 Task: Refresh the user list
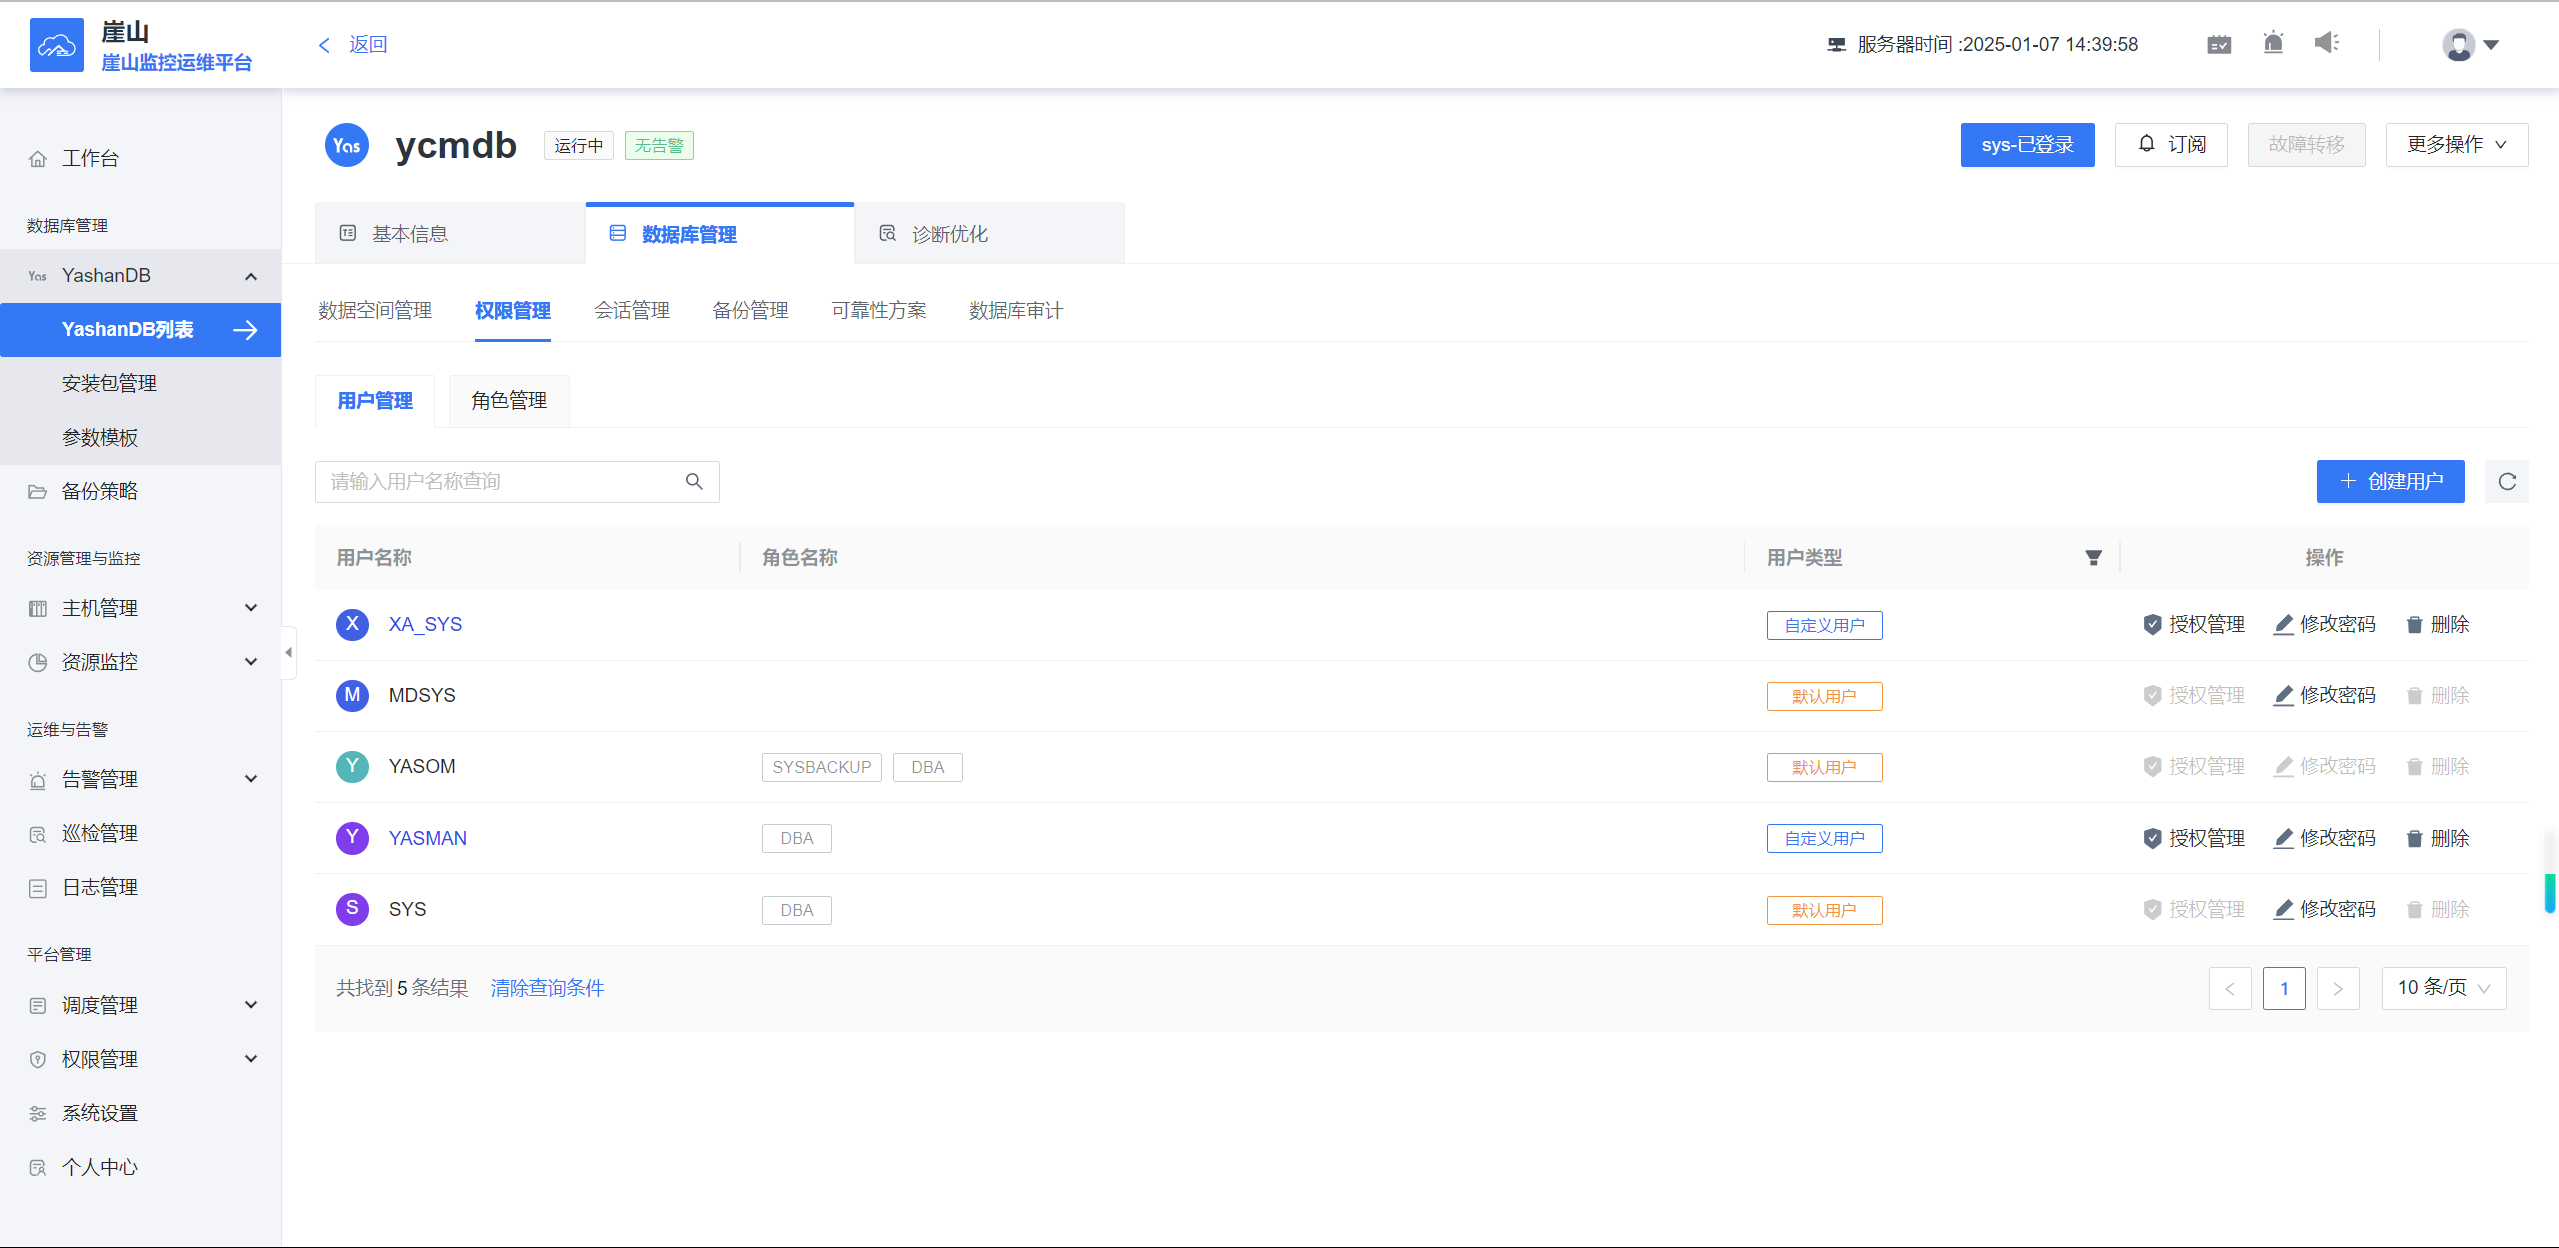tap(2507, 482)
